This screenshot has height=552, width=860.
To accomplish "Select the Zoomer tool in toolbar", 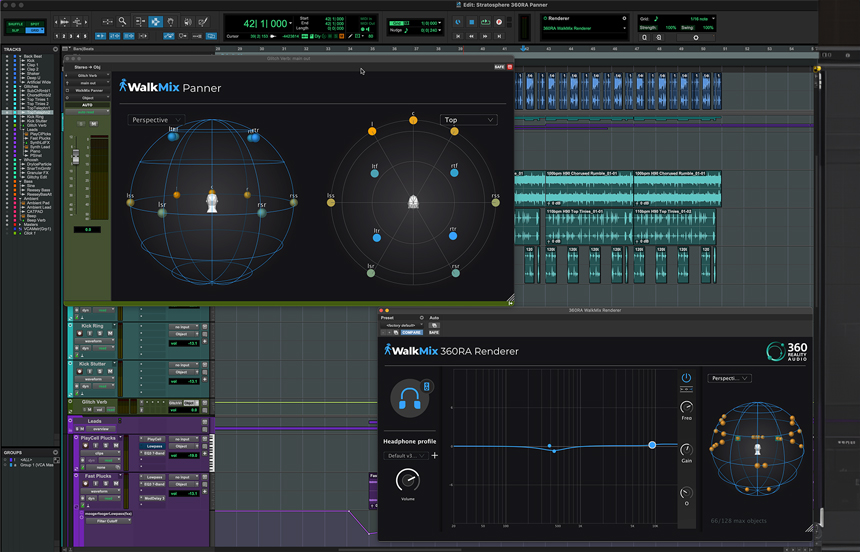I will coord(122,22).
